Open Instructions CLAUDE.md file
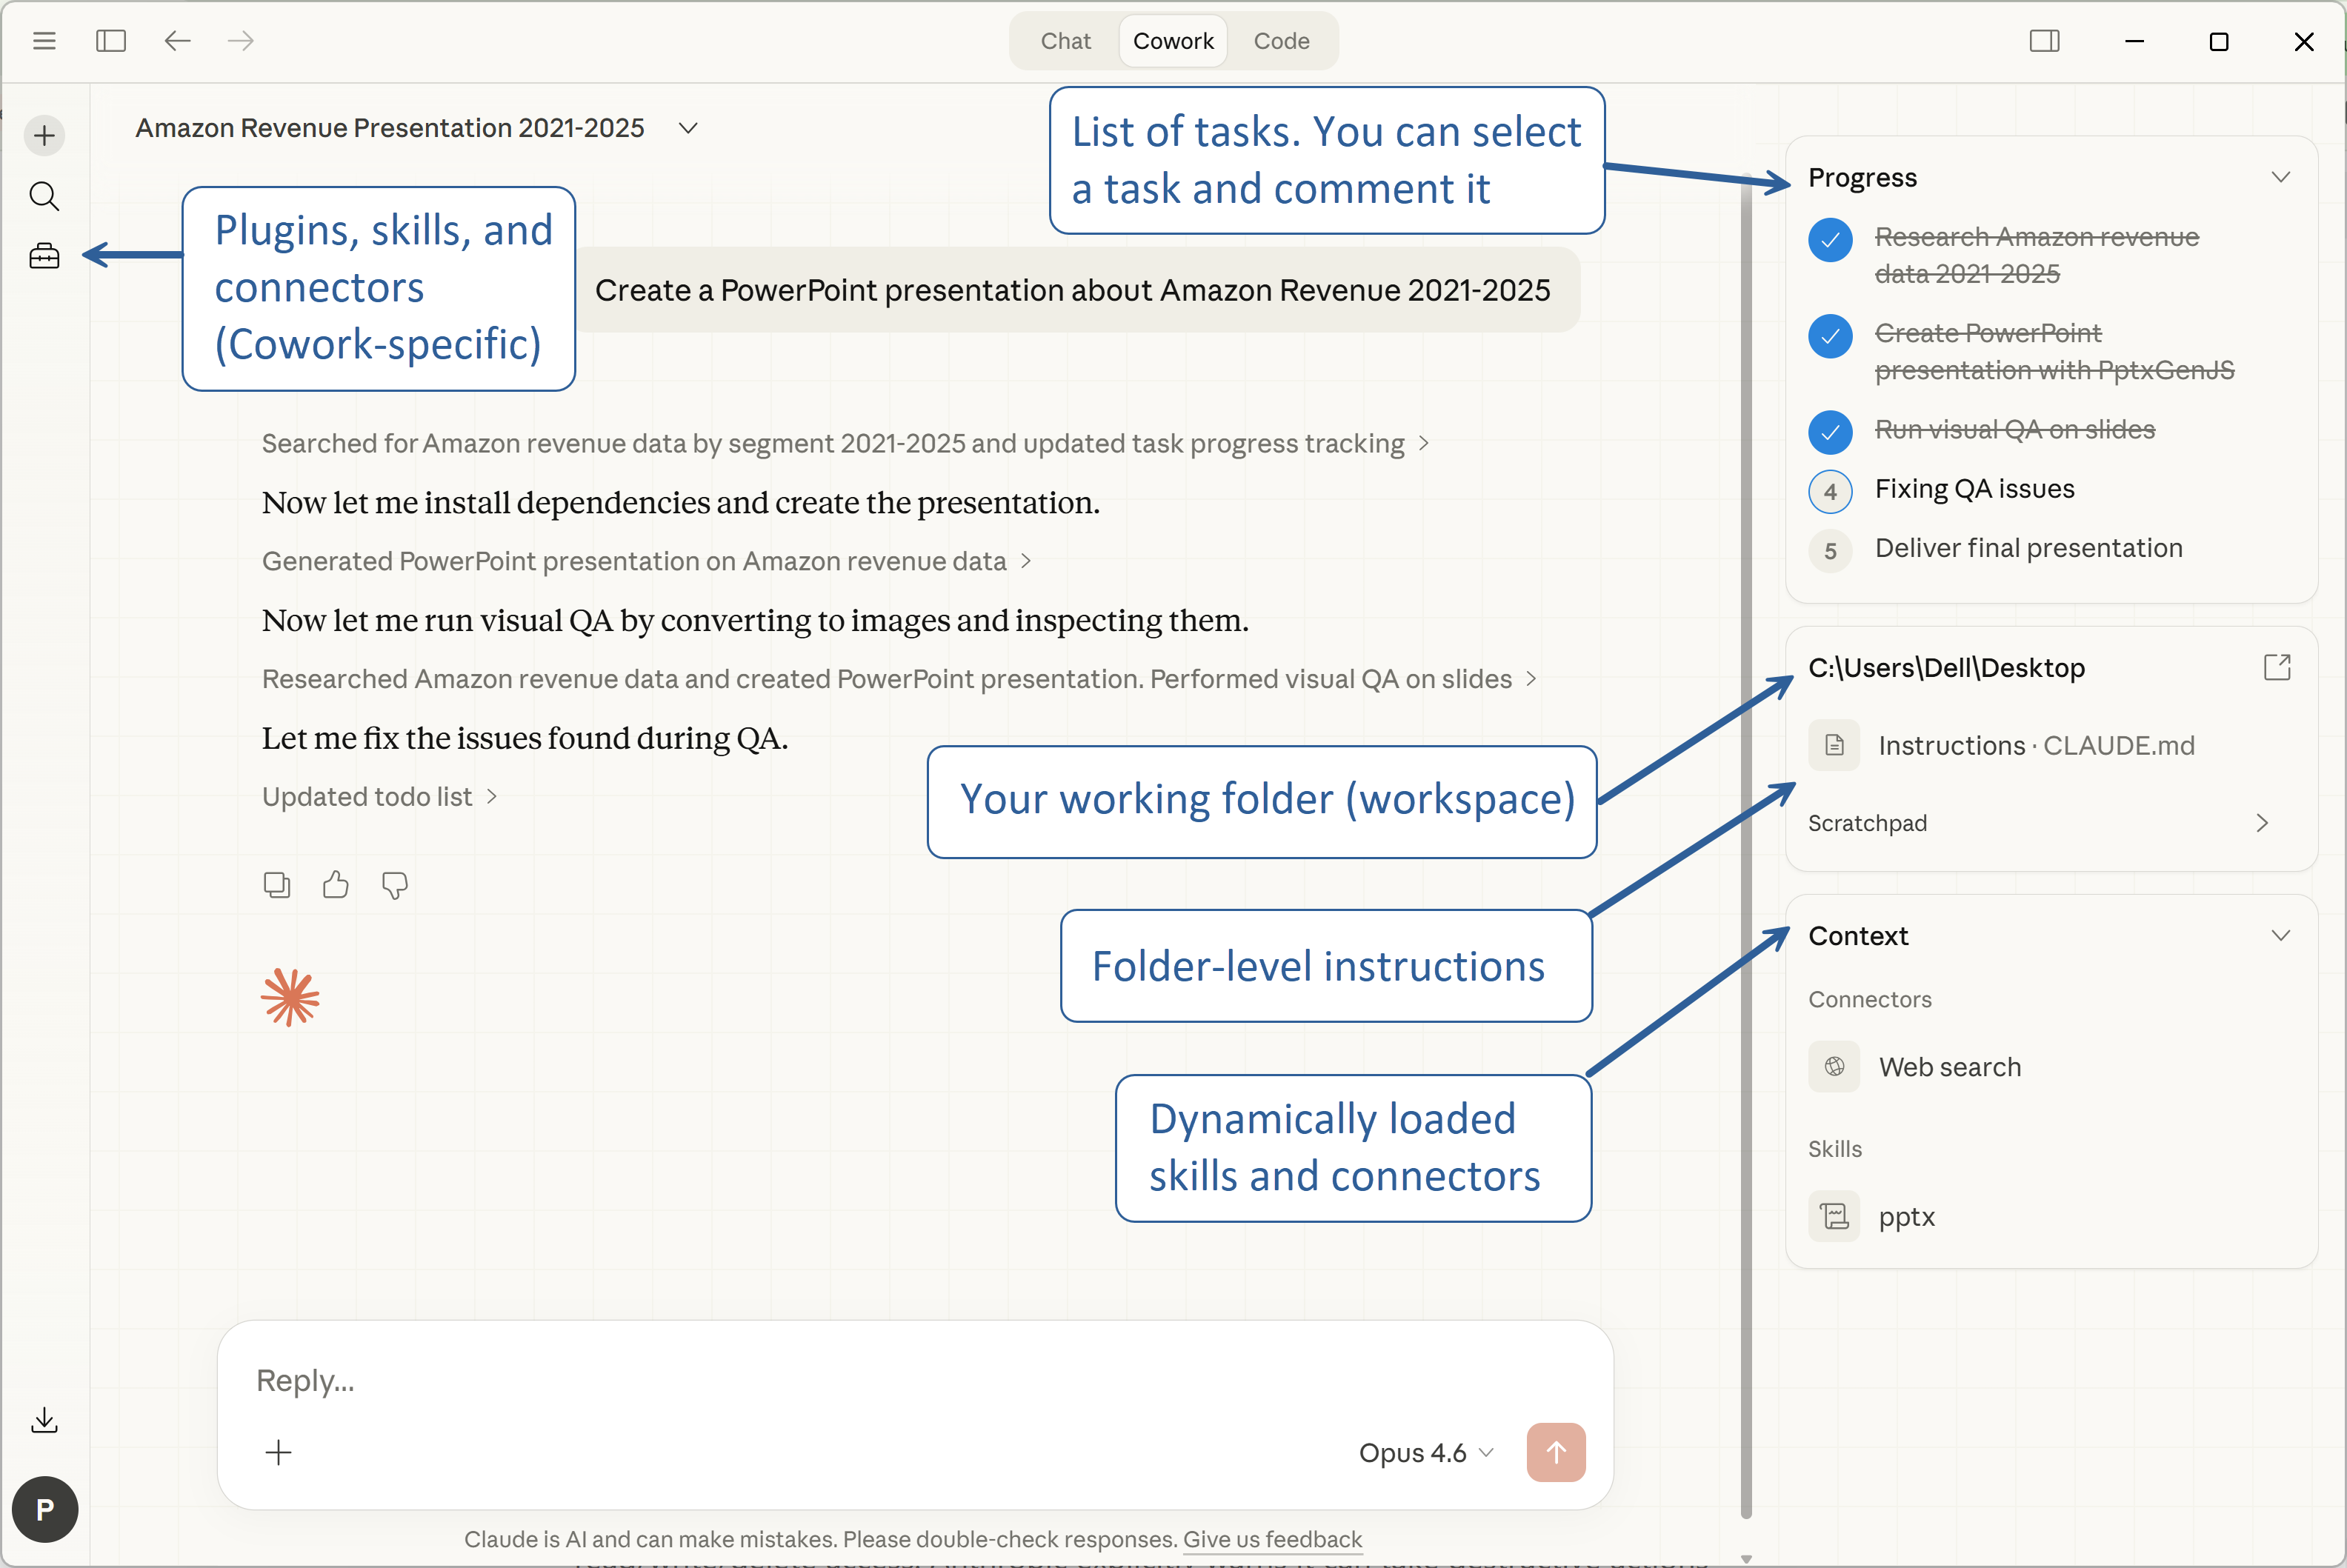This screenshot has width=2347, height=1568. [2035, 745]
